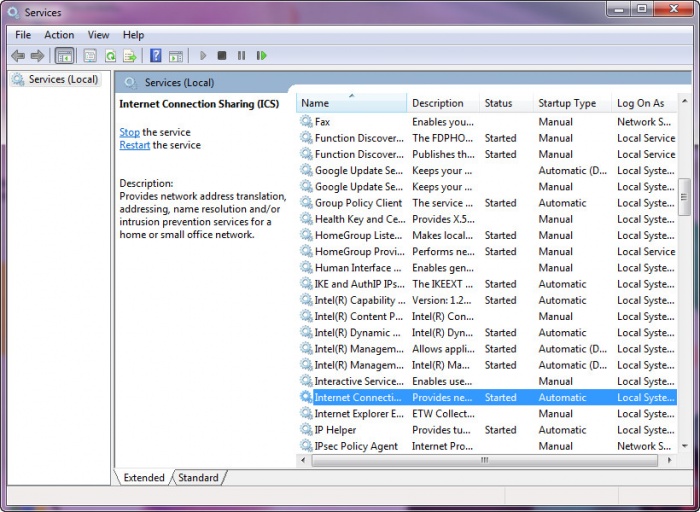Click the vertical scrollbar down arrow
The height and width of the screenshot is (512, 700).
tap(685, 446)
